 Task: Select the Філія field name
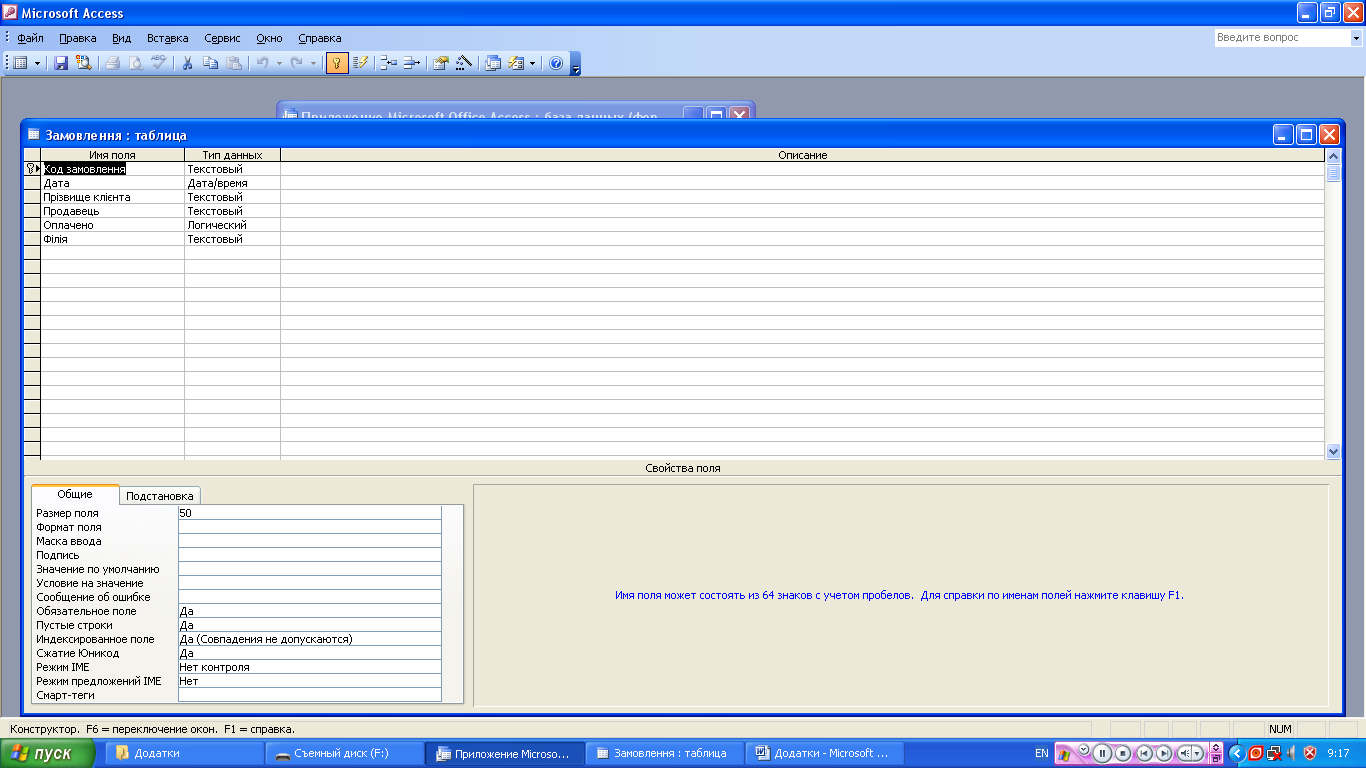112,240
